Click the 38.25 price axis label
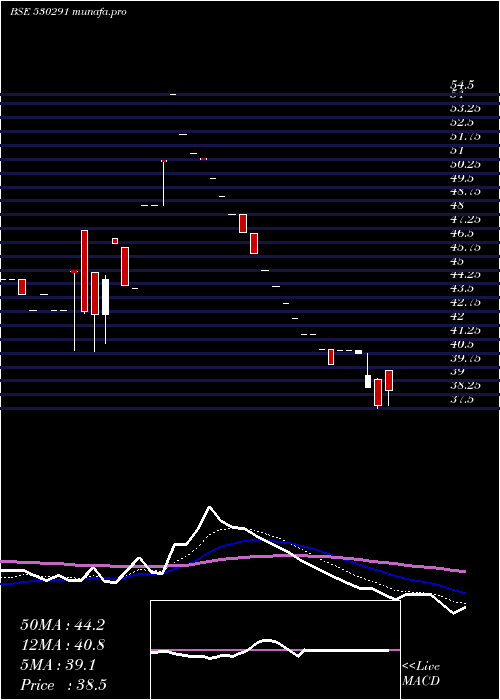This screenshot has height=700, width=500. (465, 385)
